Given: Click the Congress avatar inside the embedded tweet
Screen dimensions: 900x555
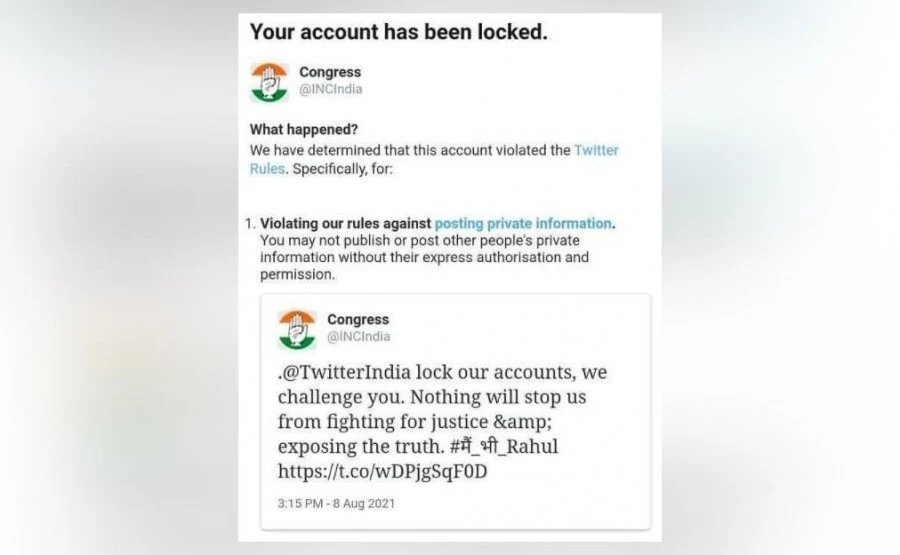Looking at the screenshot, I should coord(296,329).
